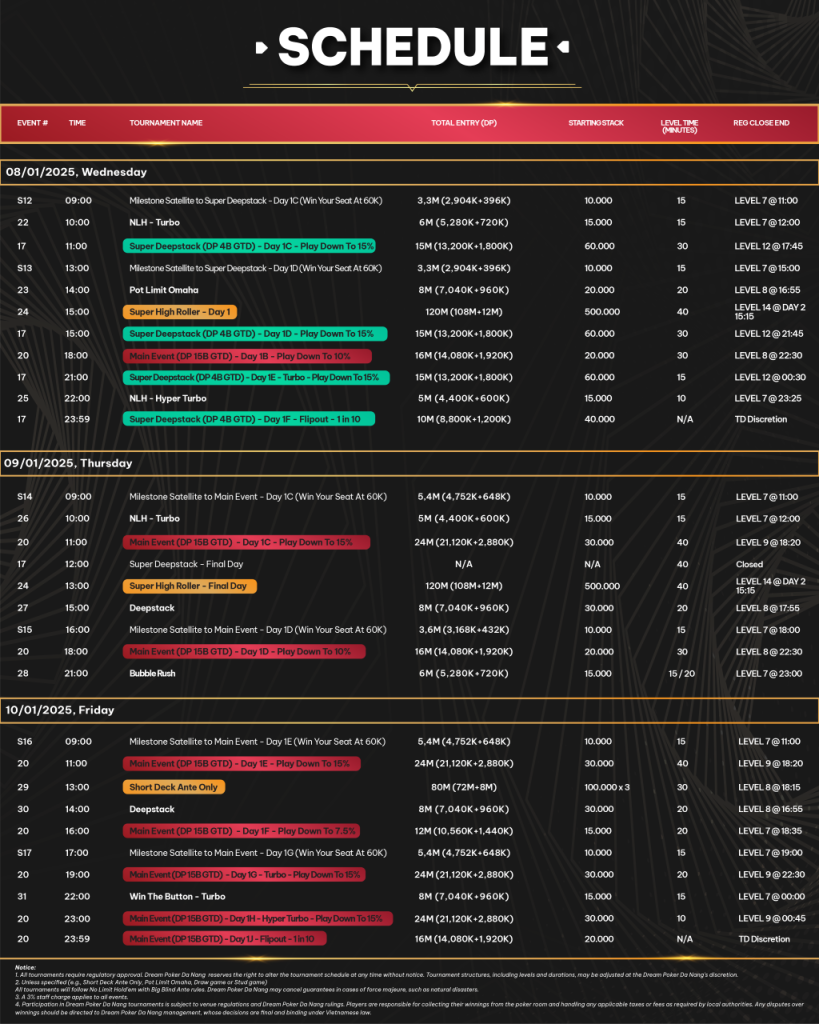
Task: Click the REG CLOSE END column header
Action: 761,123
